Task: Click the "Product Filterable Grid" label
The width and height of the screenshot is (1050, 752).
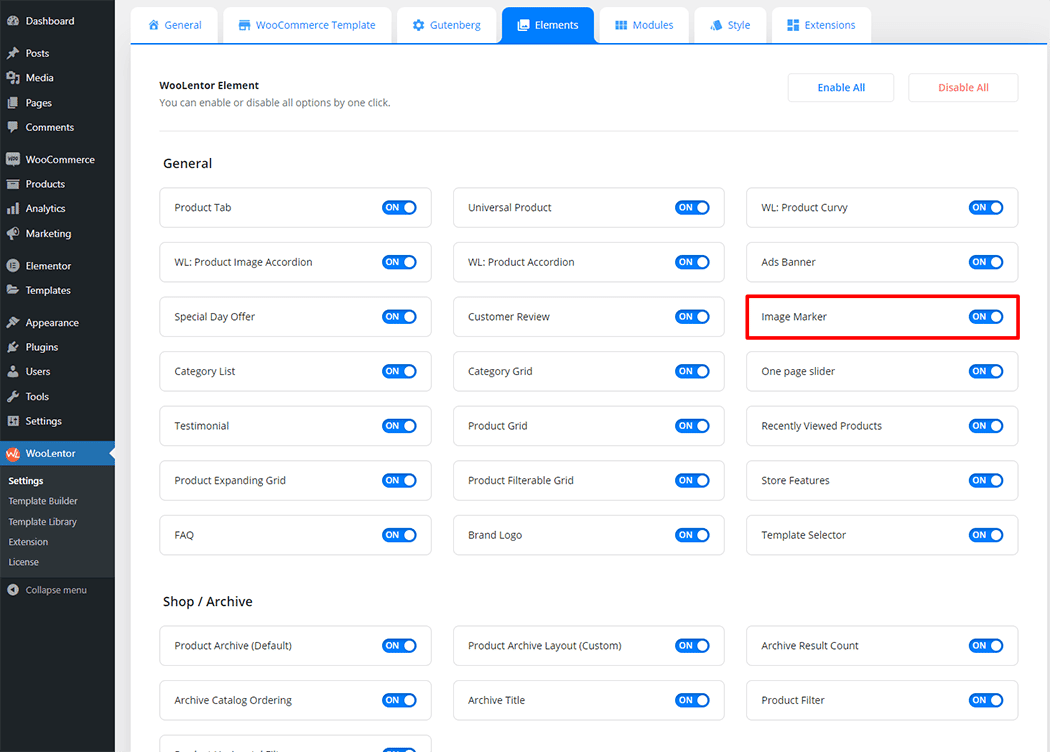Action: tap(520, 480)
